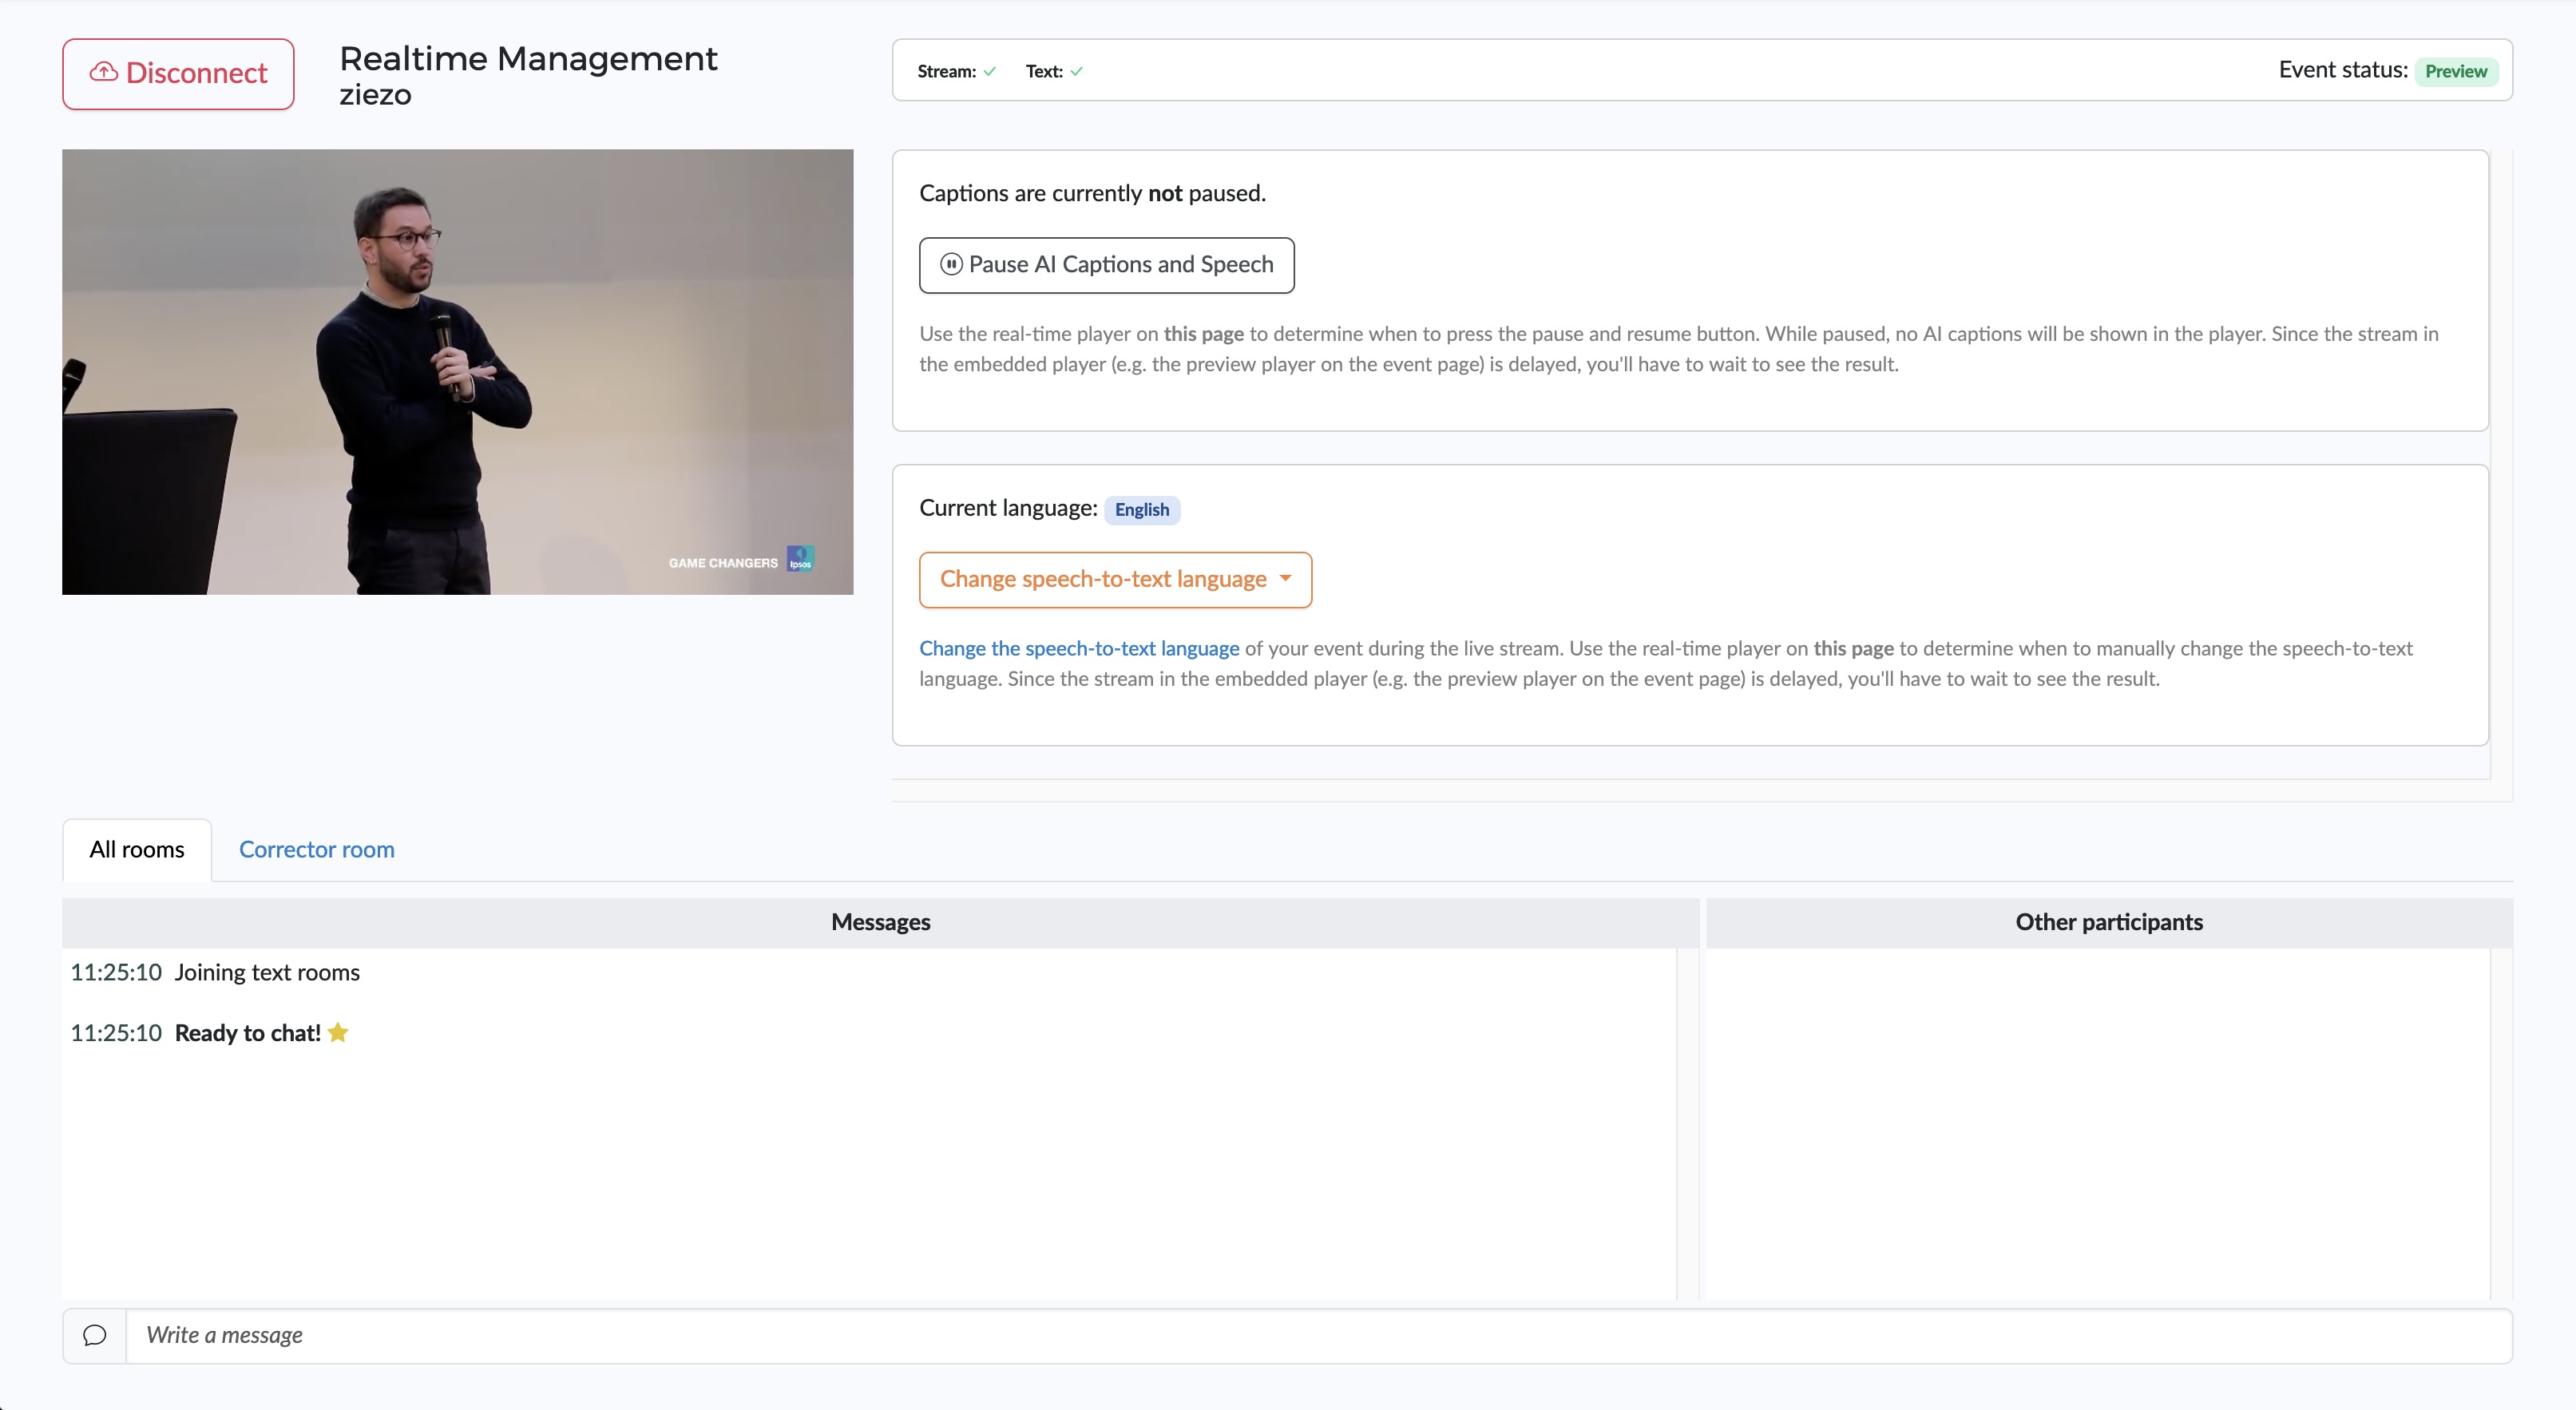Click the 'Current language:' label
2576x1410 pixels.
pos(1008,509)
